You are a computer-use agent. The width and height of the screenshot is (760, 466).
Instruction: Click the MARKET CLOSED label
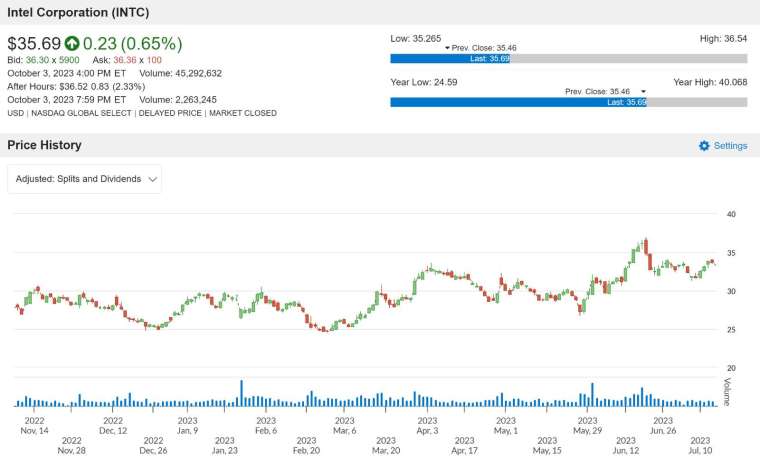[243, 113]
